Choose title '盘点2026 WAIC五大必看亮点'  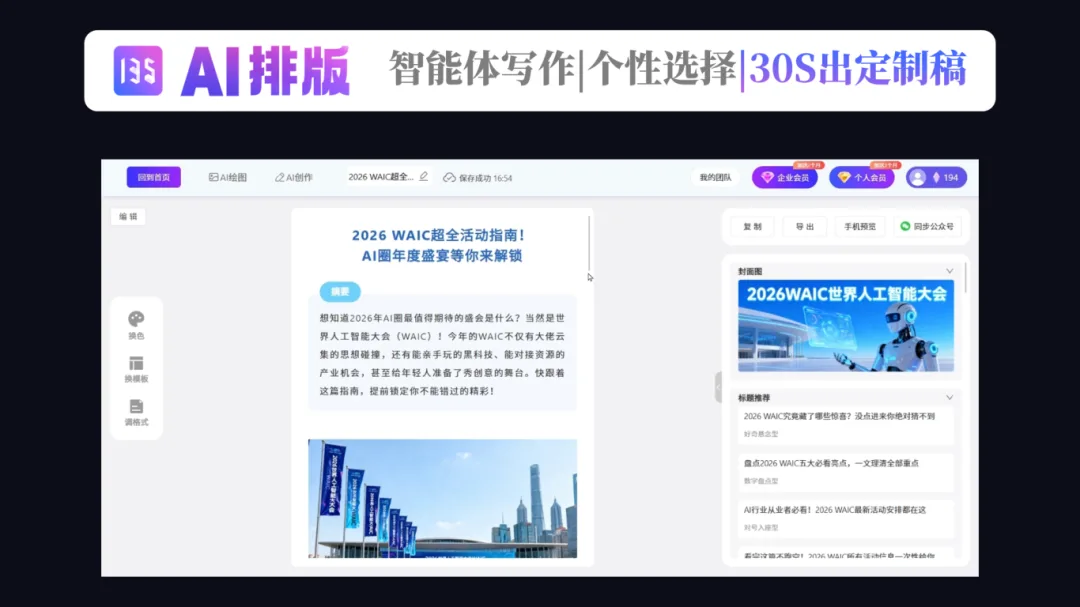[846, 471]
